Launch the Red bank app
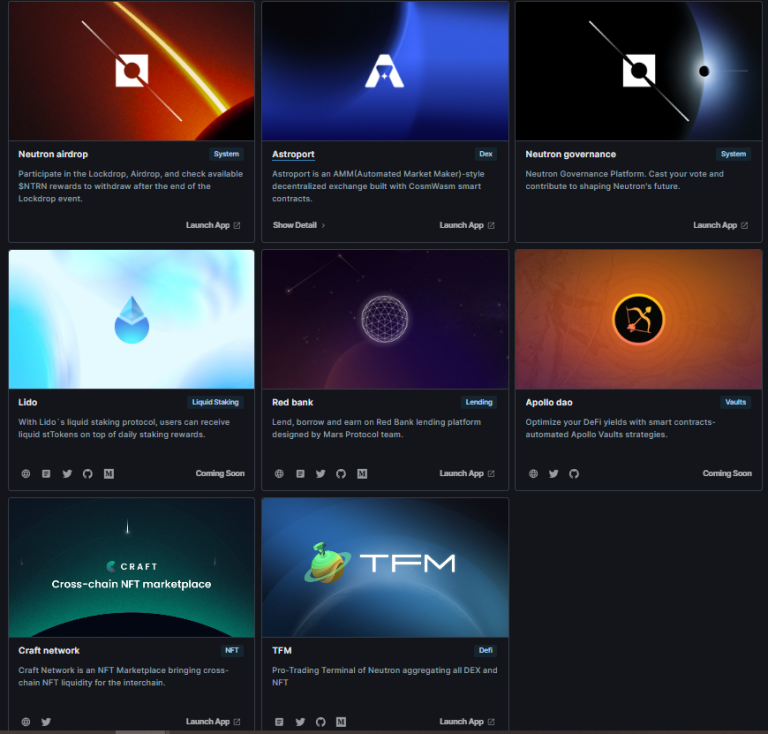This screenshot has width=768, height=734. tap(466, 473)
